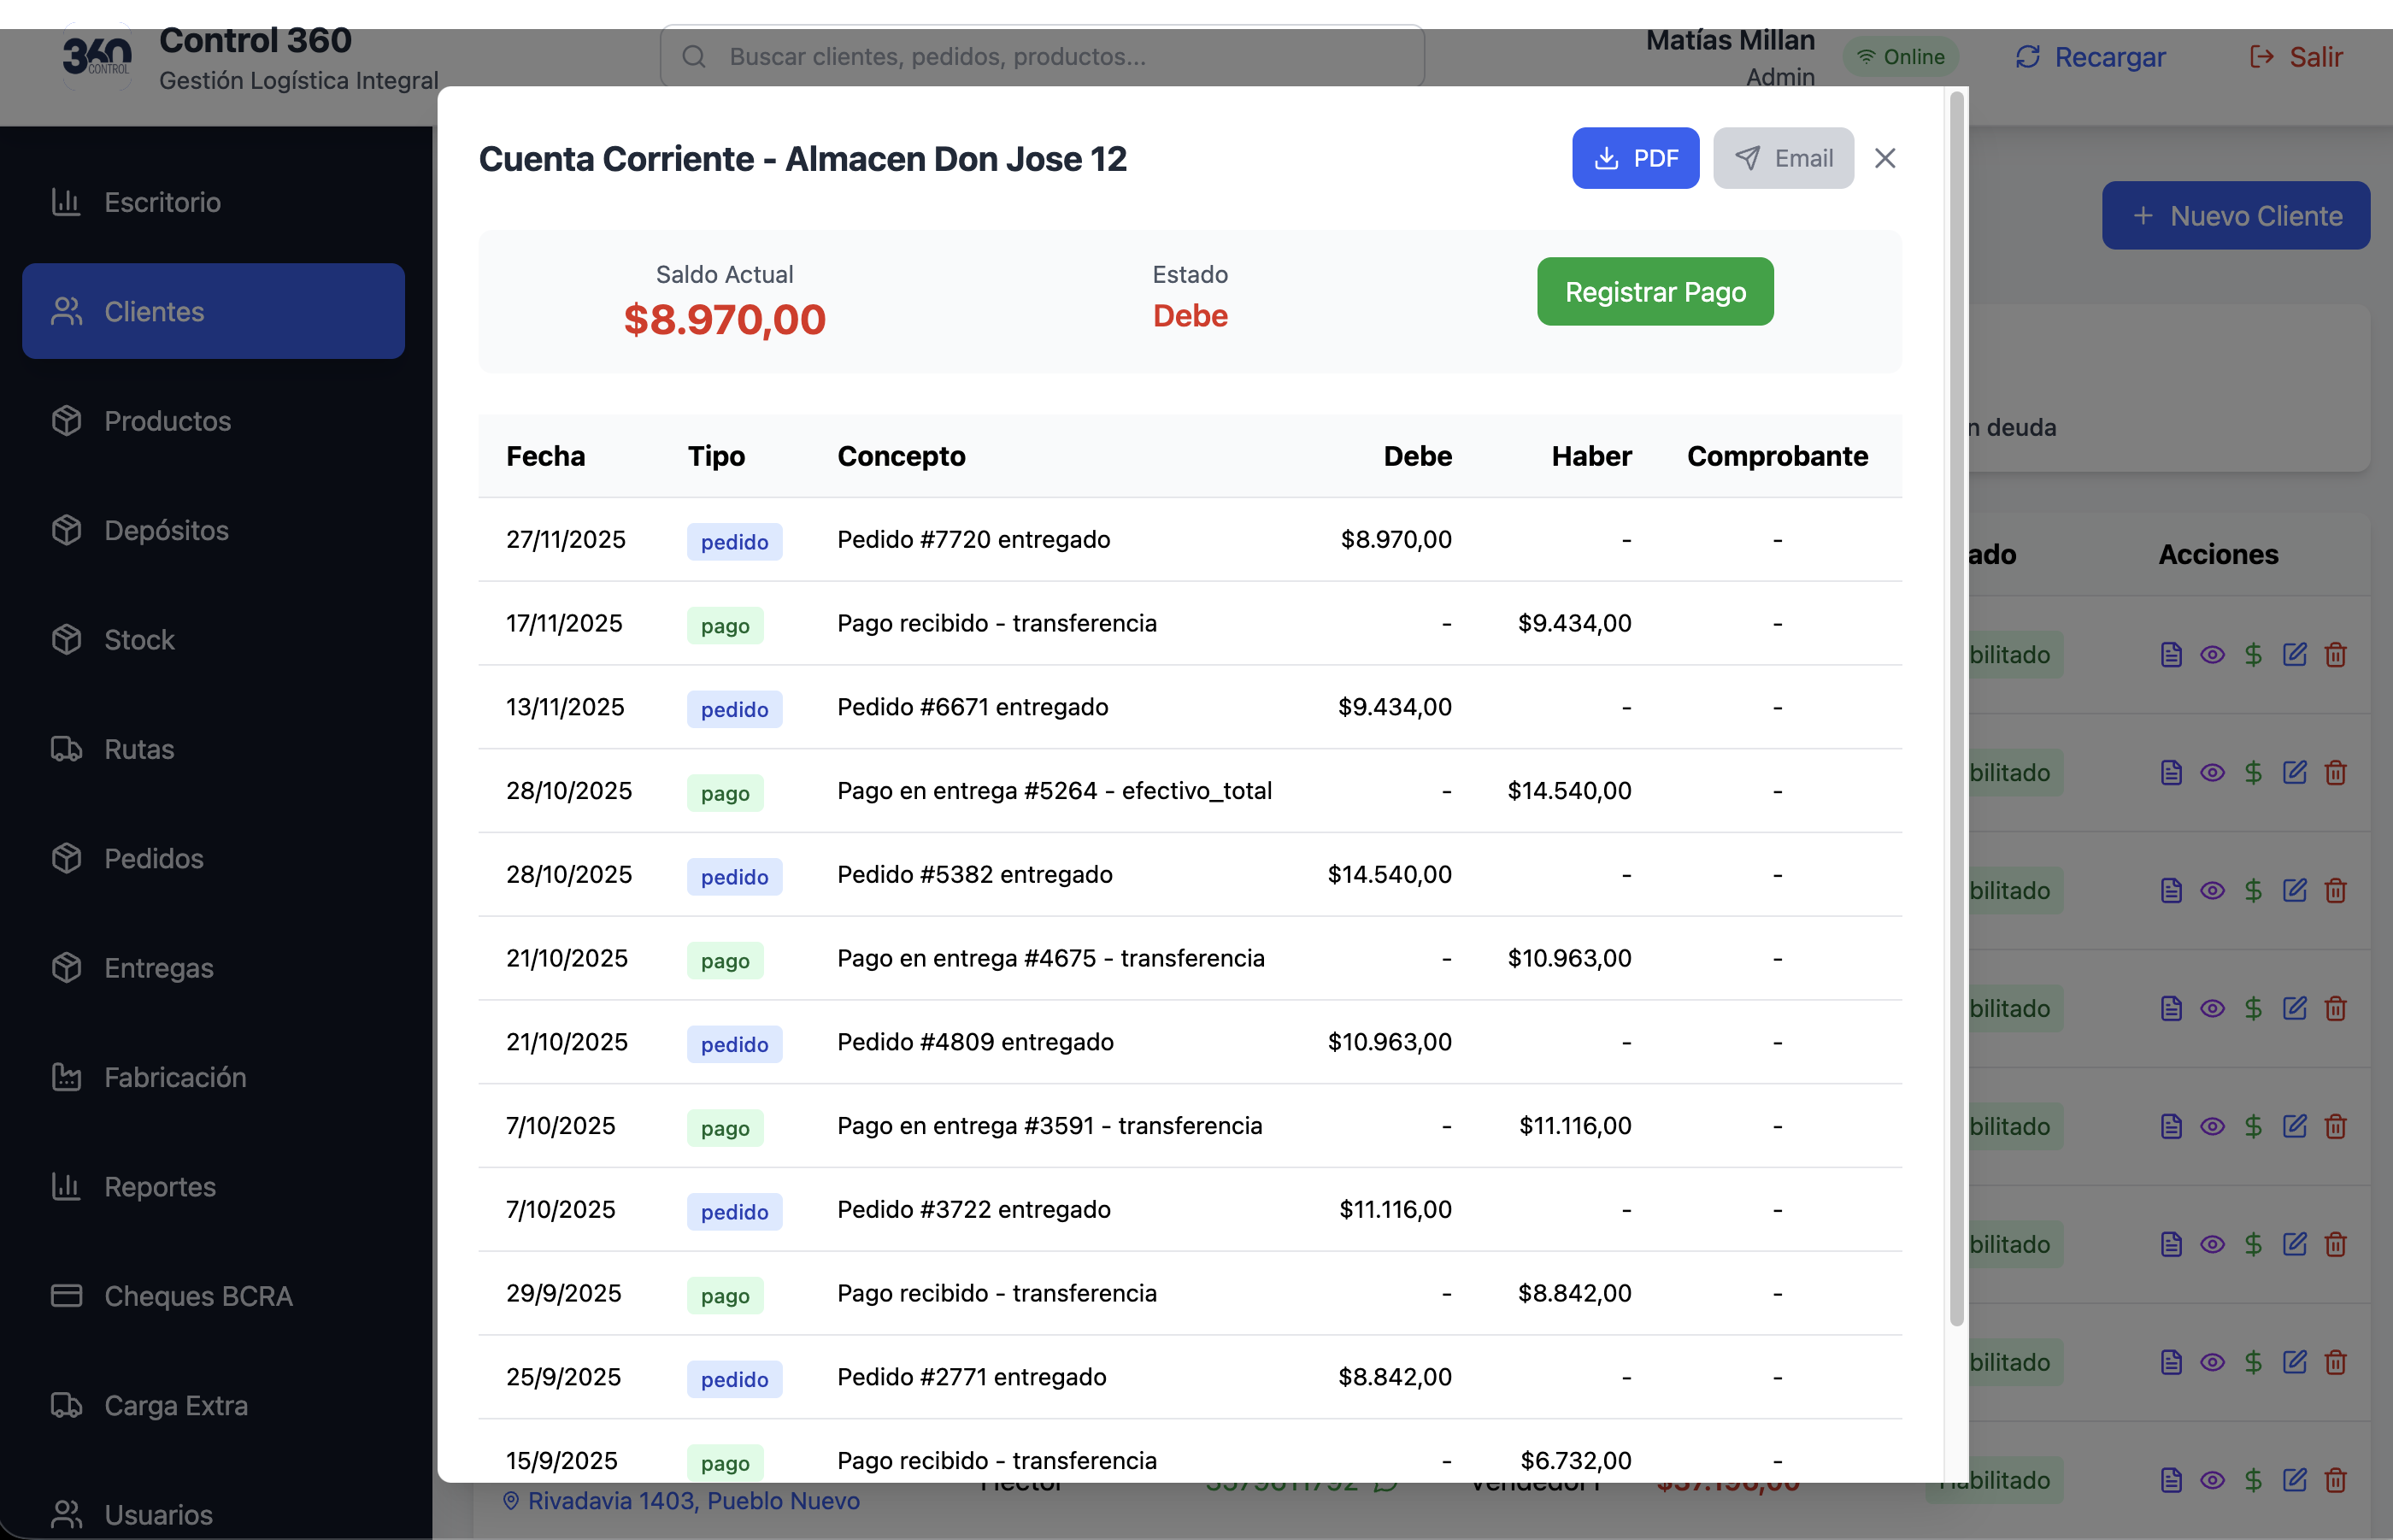Open Fabricación factory icon menu
The height and width of the screenshot is (1540, 2393).
tap(67, 1077)
